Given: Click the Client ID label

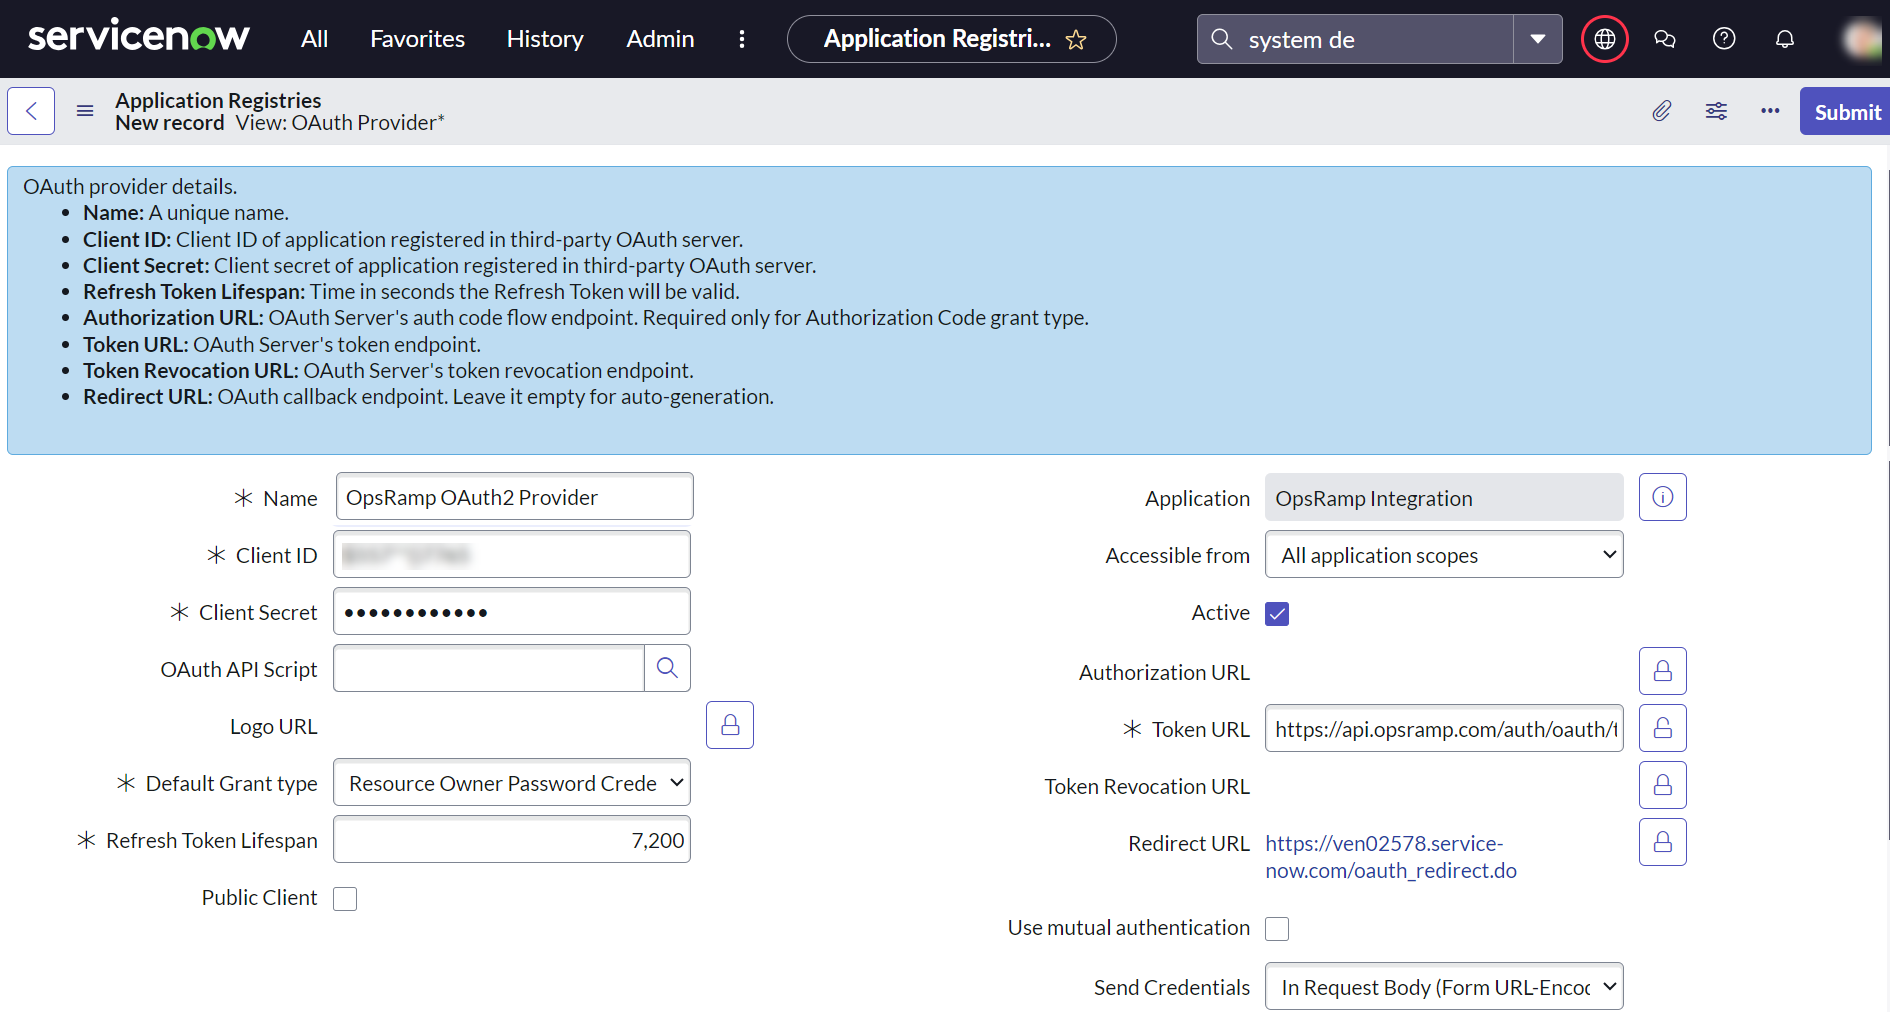Looking at the screenshot, I should (x=276, y=555).
